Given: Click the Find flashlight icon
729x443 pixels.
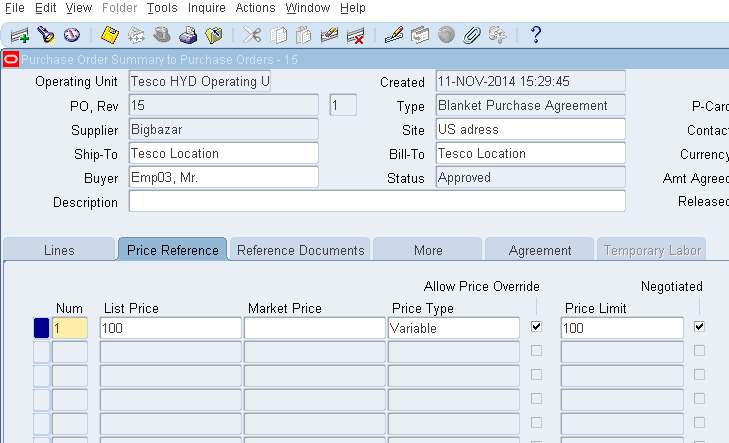Looking at the screenshot, I should [45, 35].
